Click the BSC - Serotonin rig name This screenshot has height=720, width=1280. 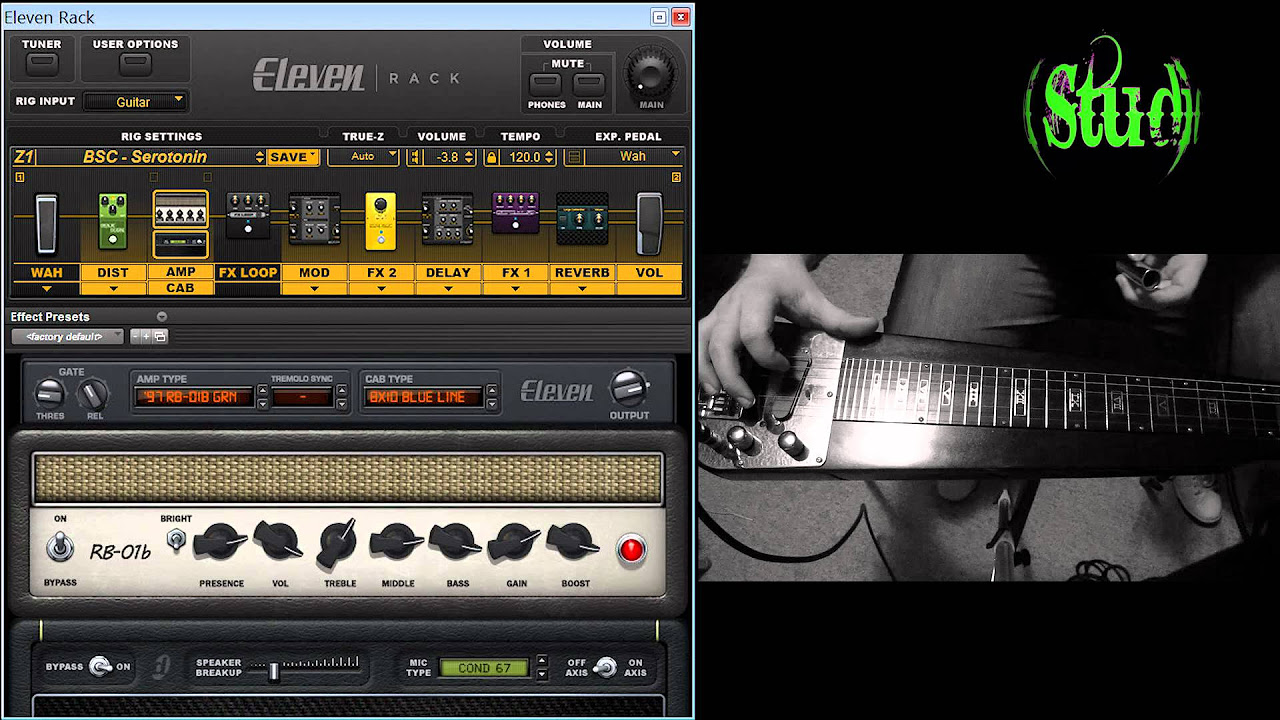click(145, 157)
